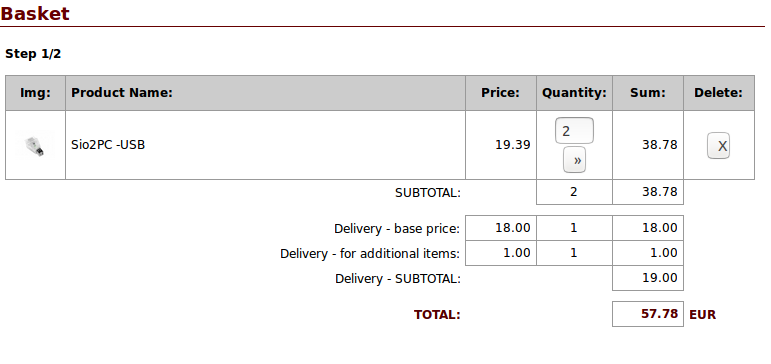Delete Sio2PC-USB with the X button
771x364 pixels.
pyautogui.click(x=718, y=146)
